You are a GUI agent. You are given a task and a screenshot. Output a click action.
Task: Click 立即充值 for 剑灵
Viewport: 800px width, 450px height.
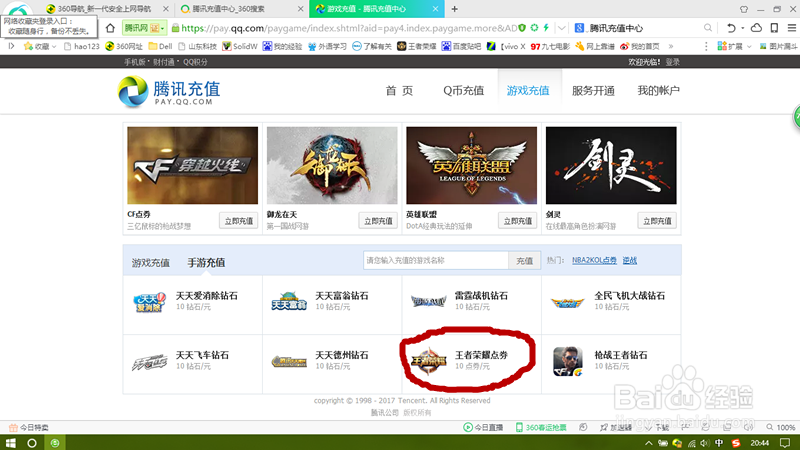[657, 221]
